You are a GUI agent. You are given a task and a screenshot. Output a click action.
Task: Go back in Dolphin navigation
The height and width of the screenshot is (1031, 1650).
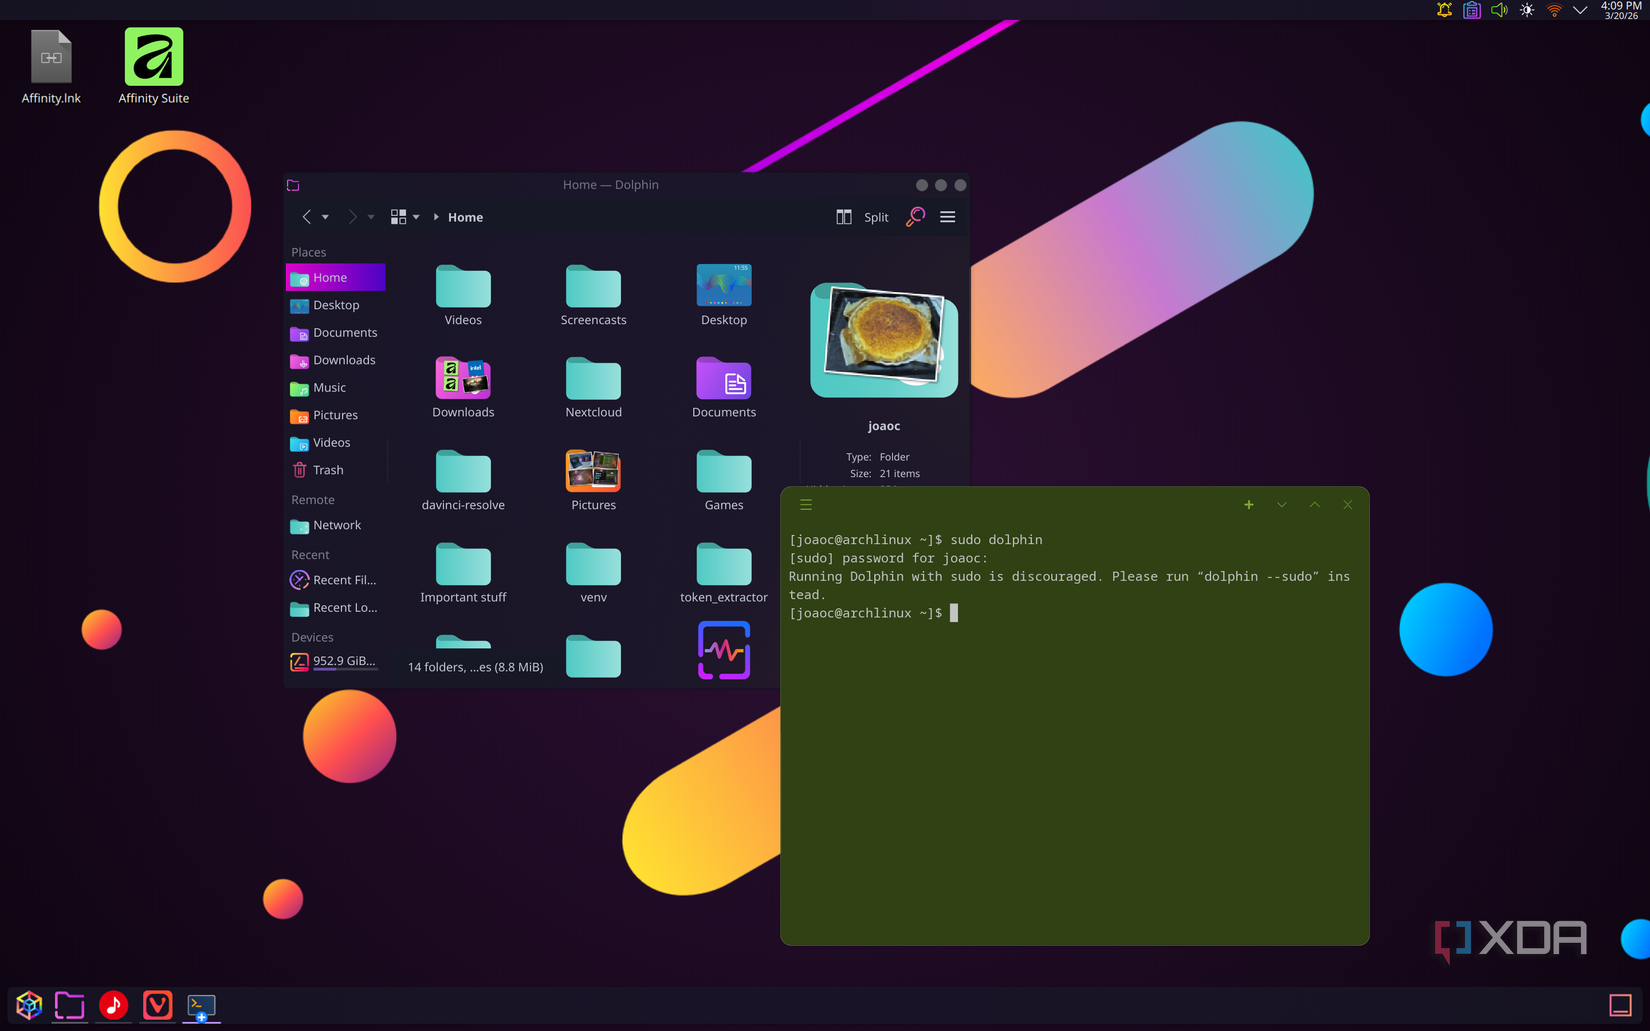[x=307, y=217]
